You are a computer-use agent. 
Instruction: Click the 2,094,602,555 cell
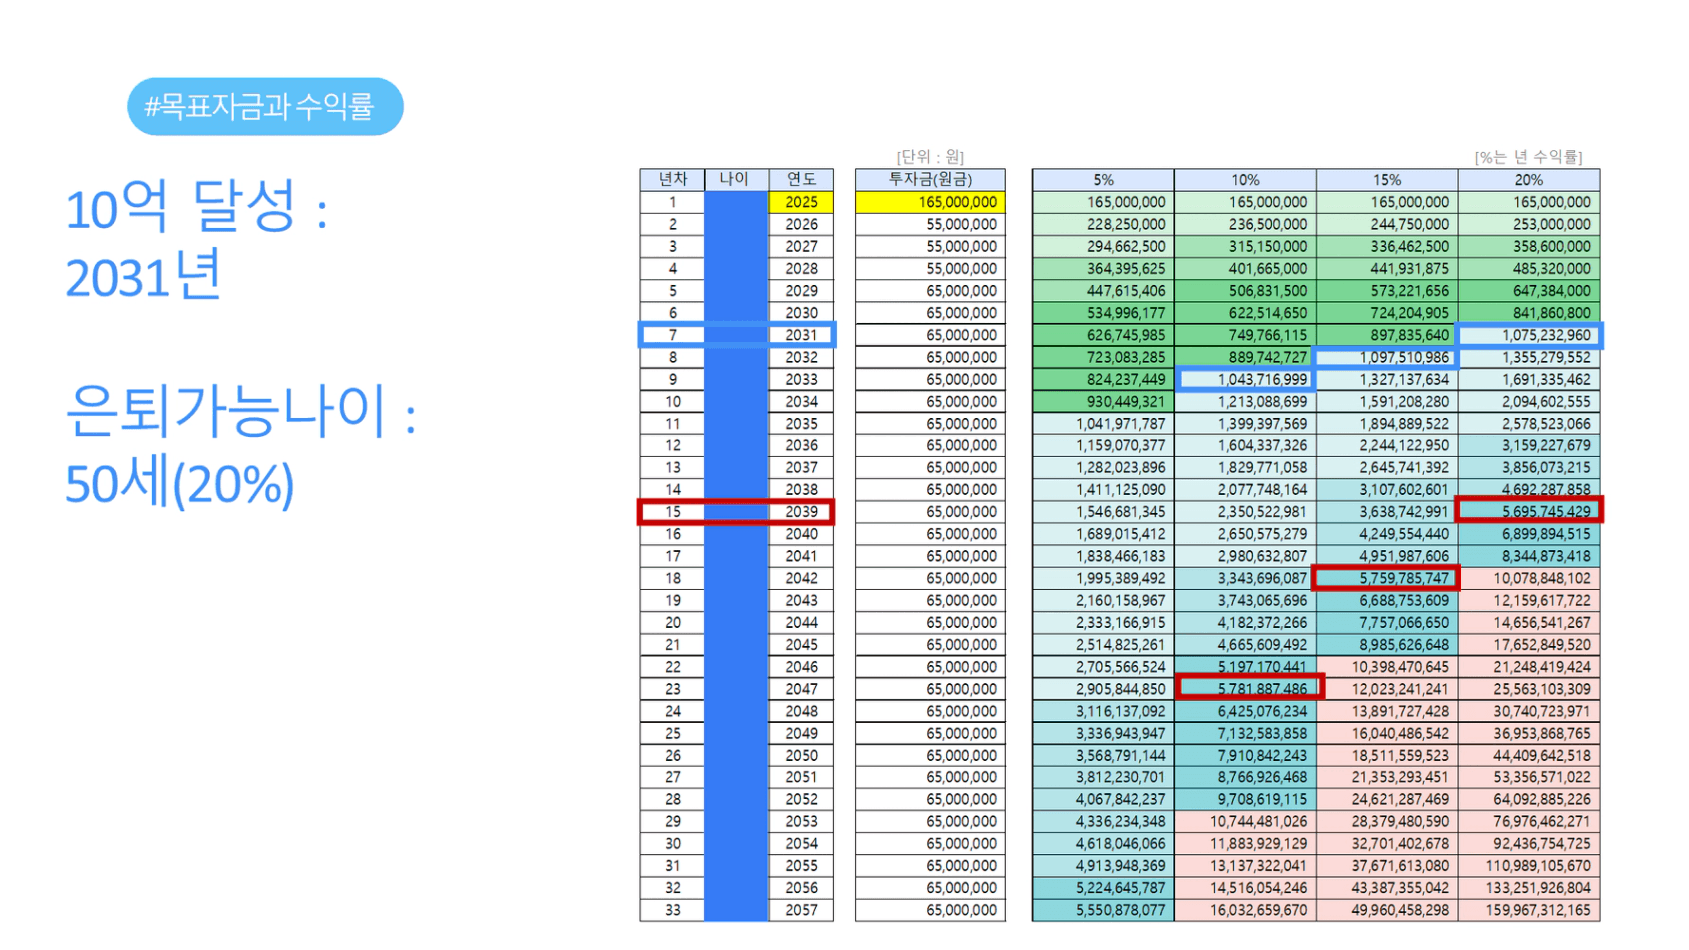(x=1529, y=401)
